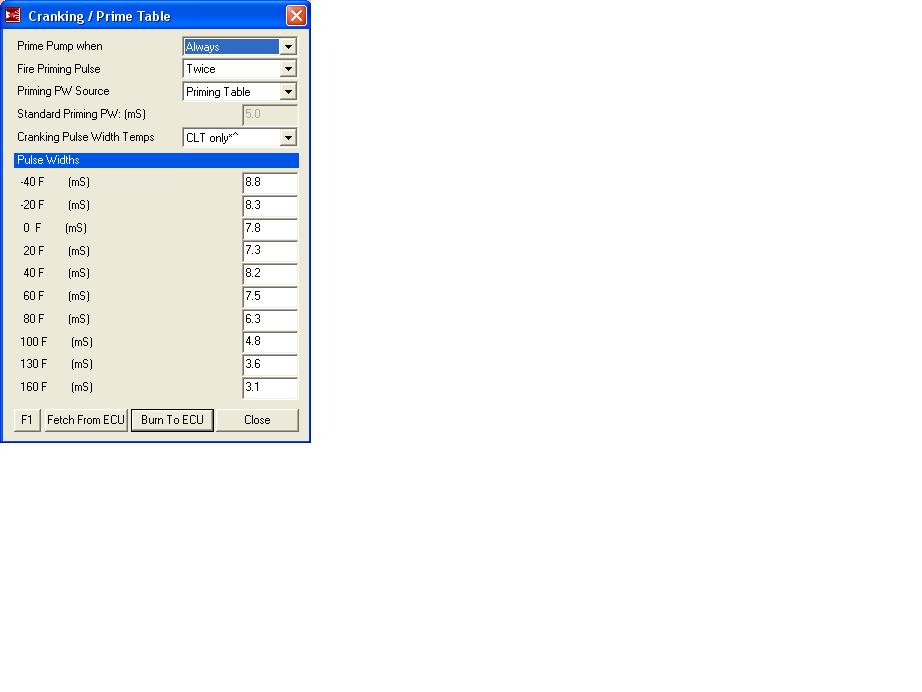Select the 160 F pulse width field
The height and width of the screenshot is (692, 922).
pos(270,389)
